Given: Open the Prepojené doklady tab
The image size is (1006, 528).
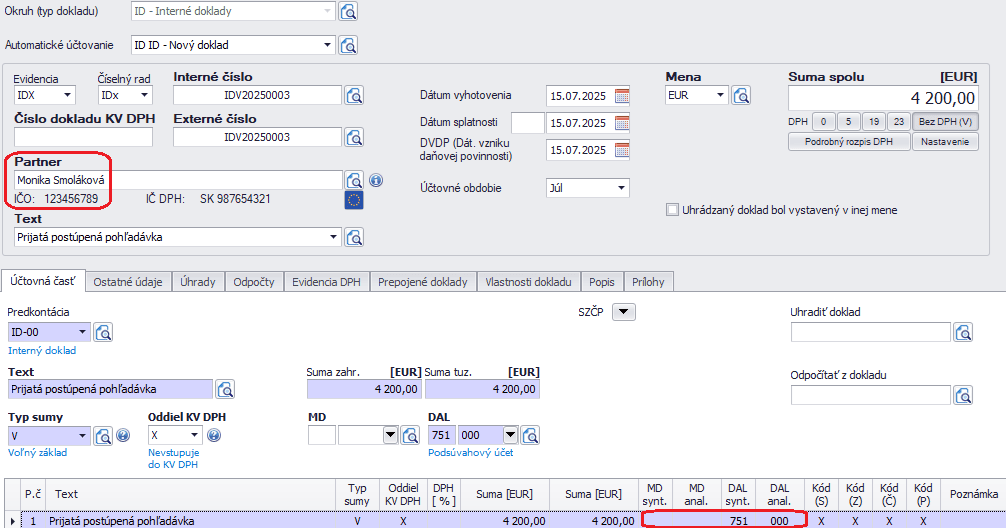Looking at the screenshot, I should click(x=423, y=282).
